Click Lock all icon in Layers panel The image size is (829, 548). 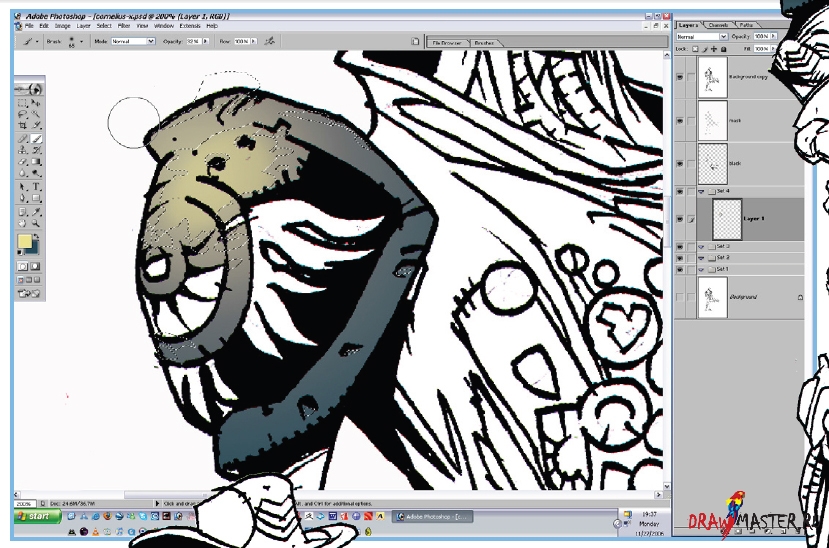(724, 49)
